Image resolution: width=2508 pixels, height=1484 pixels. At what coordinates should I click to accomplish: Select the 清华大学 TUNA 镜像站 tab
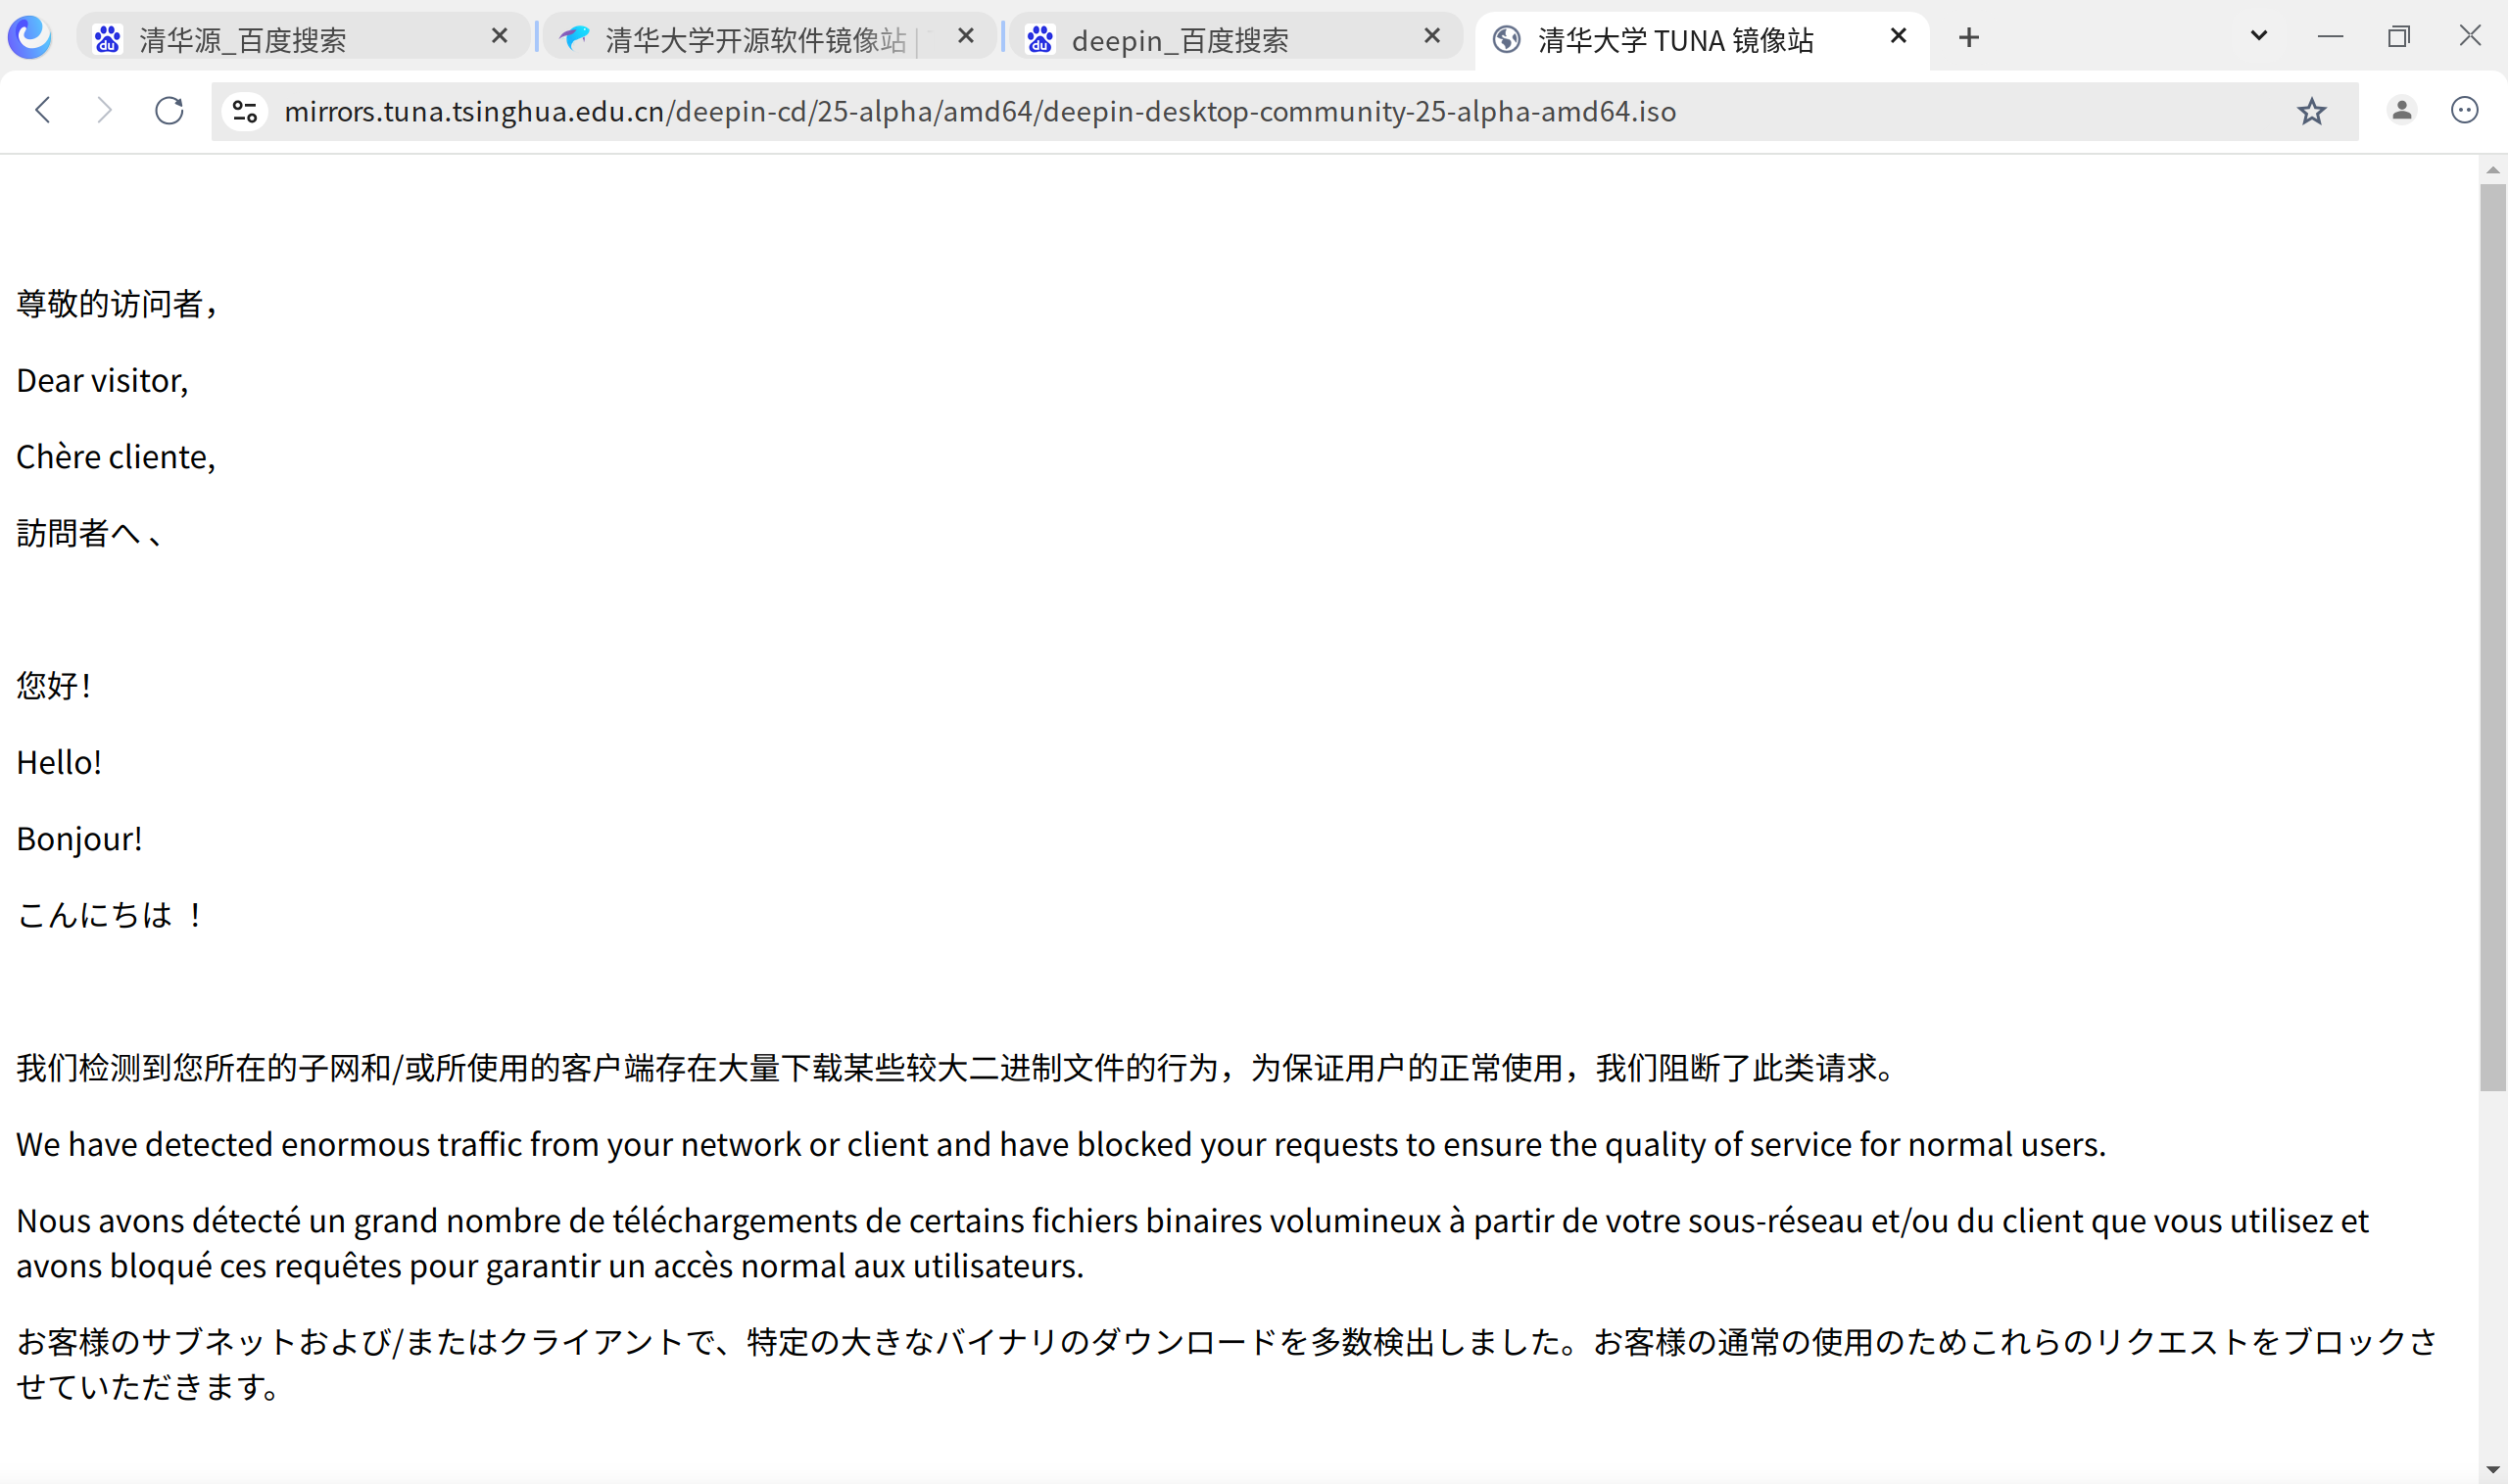[x=1701, y=40]
